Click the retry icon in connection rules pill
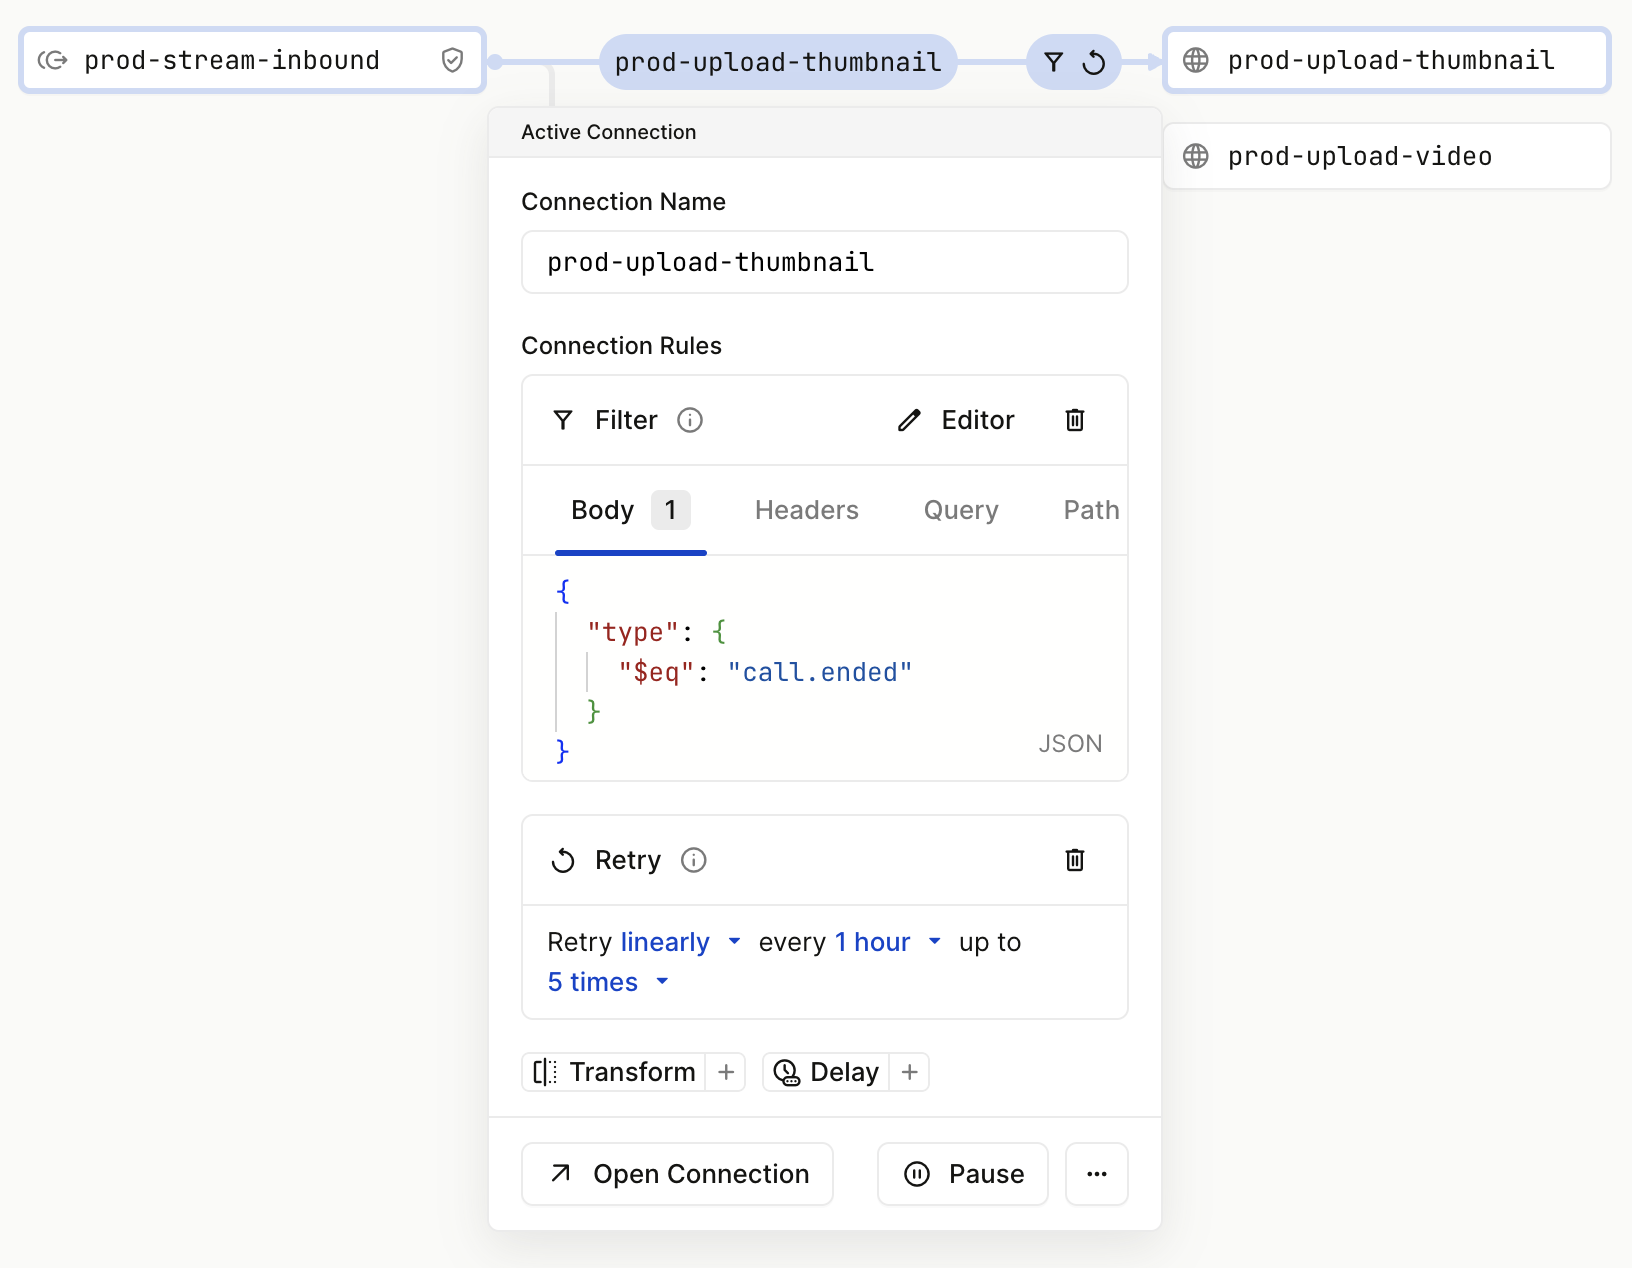Viewport: 1632px width, 1268px height. [x=1094, y=62]
